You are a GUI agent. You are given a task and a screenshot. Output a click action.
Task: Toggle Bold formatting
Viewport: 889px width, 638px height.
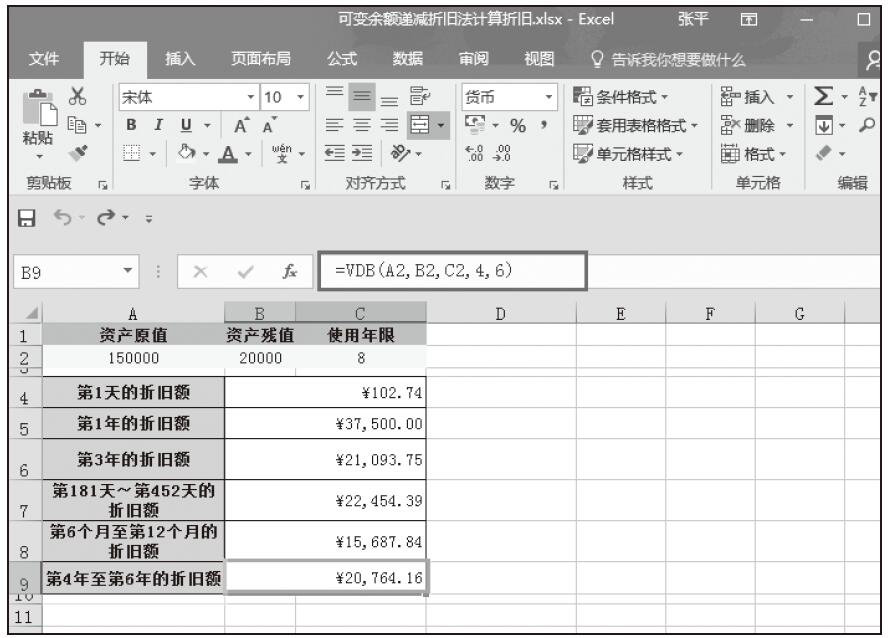coord(130,127)
